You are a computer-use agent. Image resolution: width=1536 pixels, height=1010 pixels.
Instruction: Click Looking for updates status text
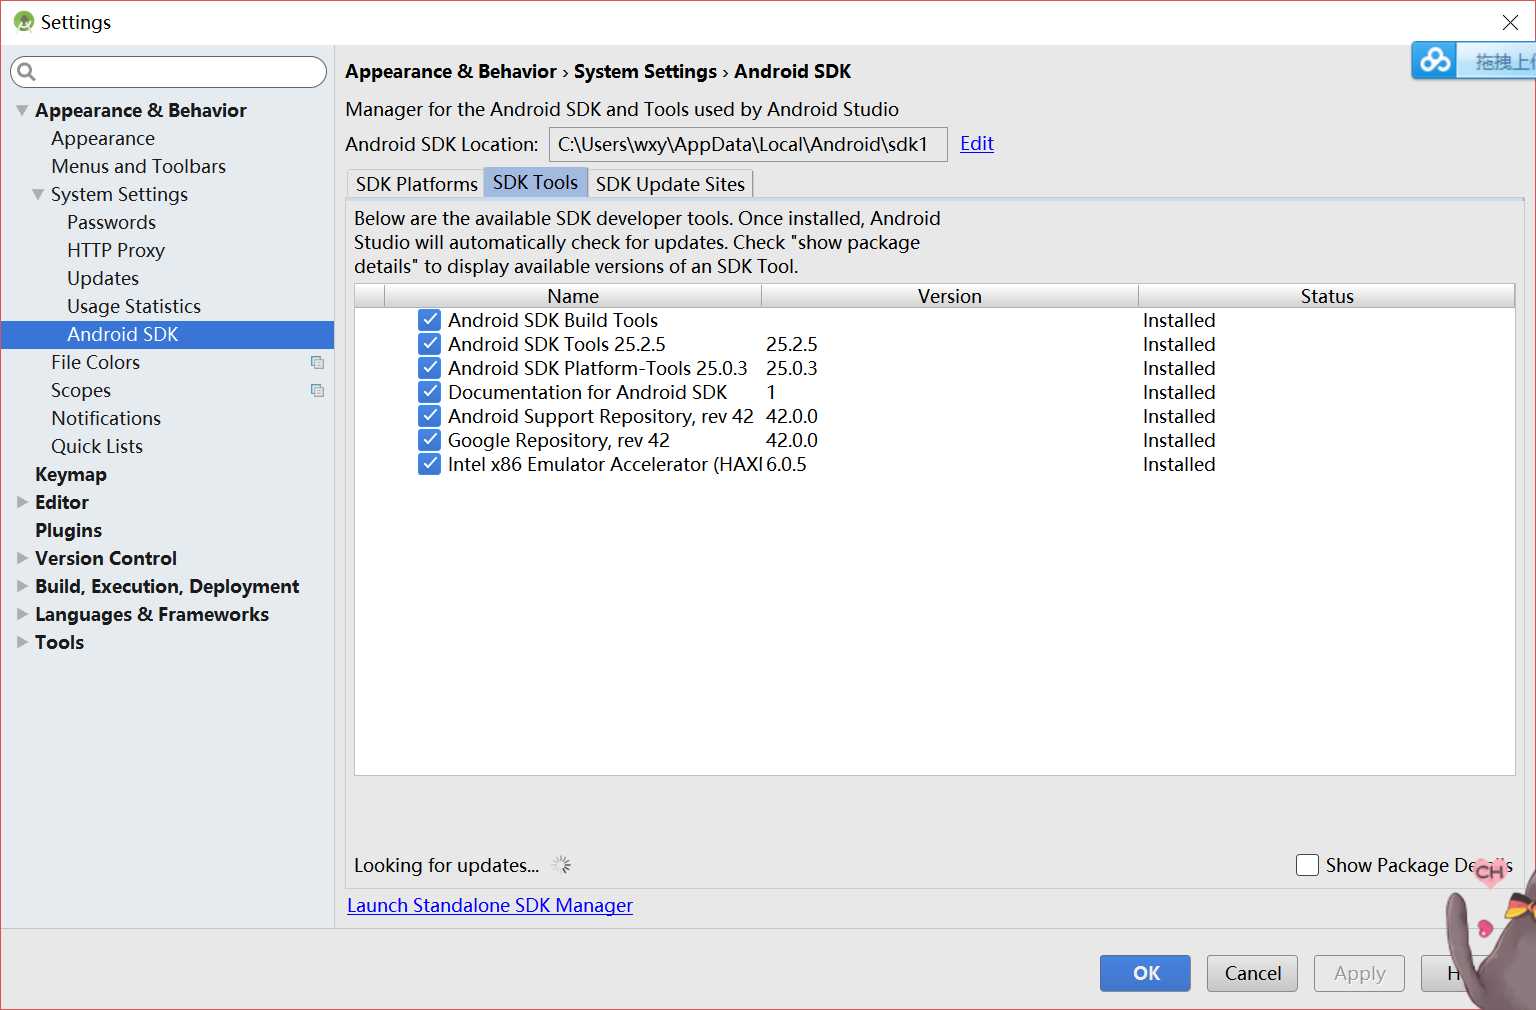(446, 865)
